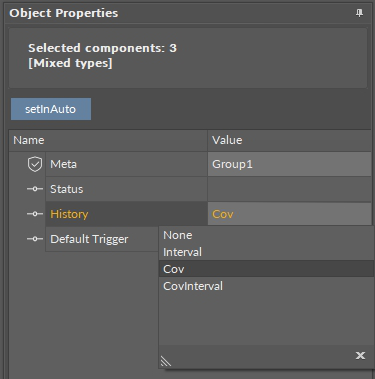Edit the Meta value Group1 field

(x=289, y=164)
